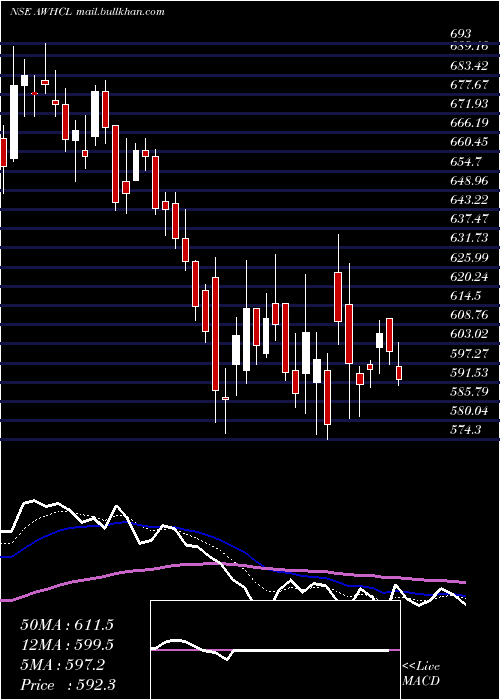Select the 574.3 price axis label
This screenshot has height=700, width=500.
pyautogui.click(x=466, y=430)
